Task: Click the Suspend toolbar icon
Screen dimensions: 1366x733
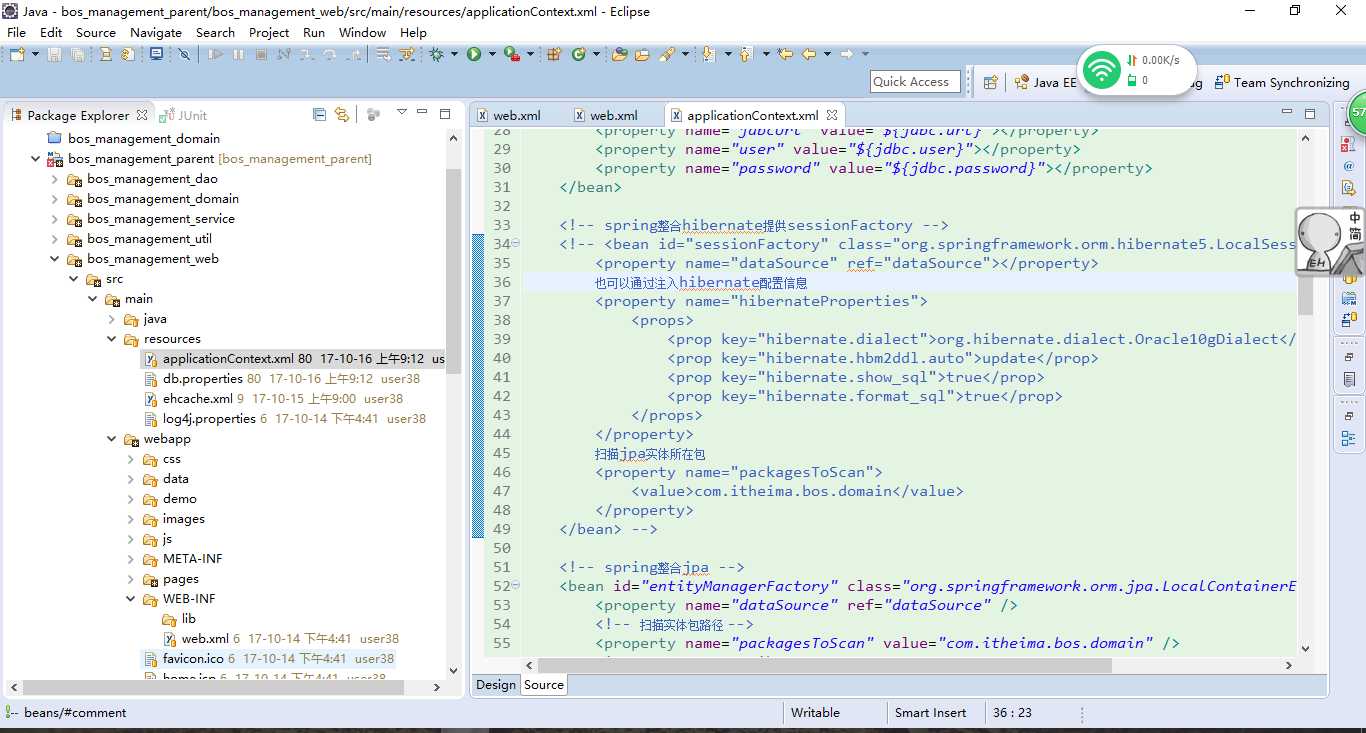Action: pos(238,54)
